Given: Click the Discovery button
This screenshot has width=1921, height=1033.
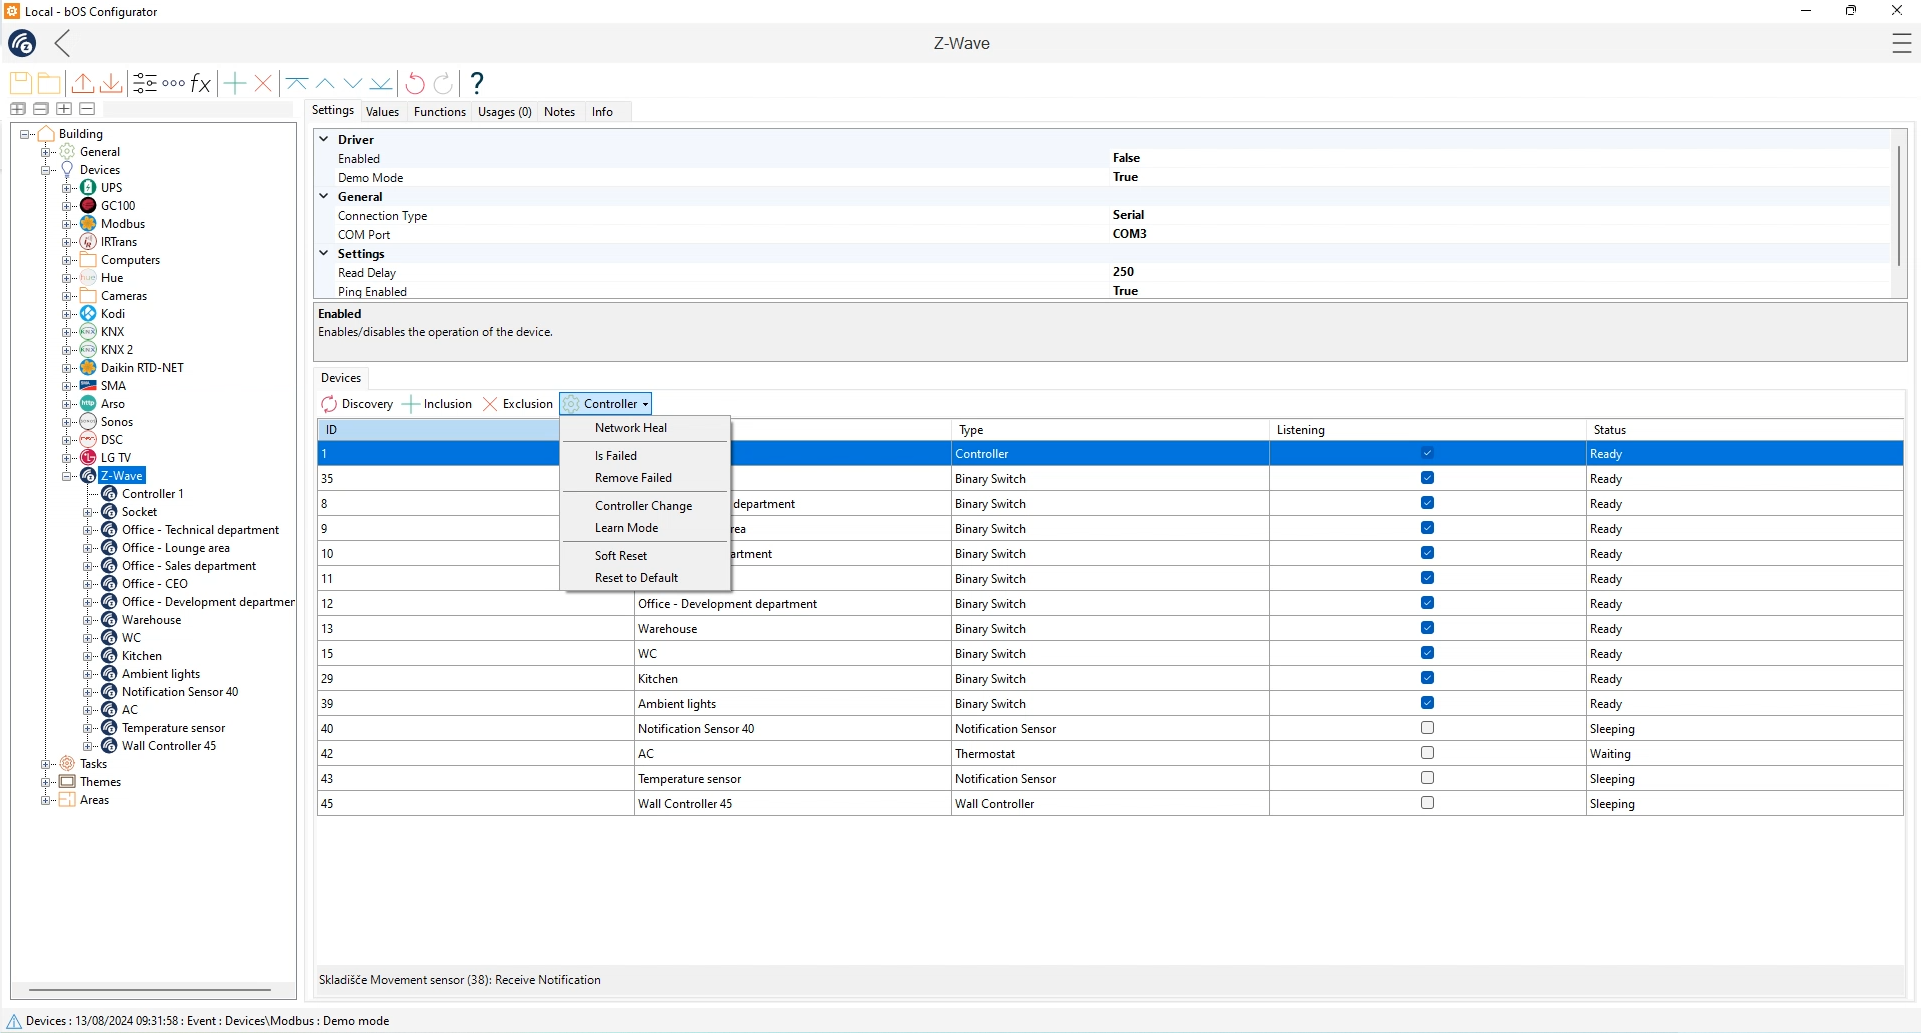Looking at the screenshot, I should pos(357,404).
